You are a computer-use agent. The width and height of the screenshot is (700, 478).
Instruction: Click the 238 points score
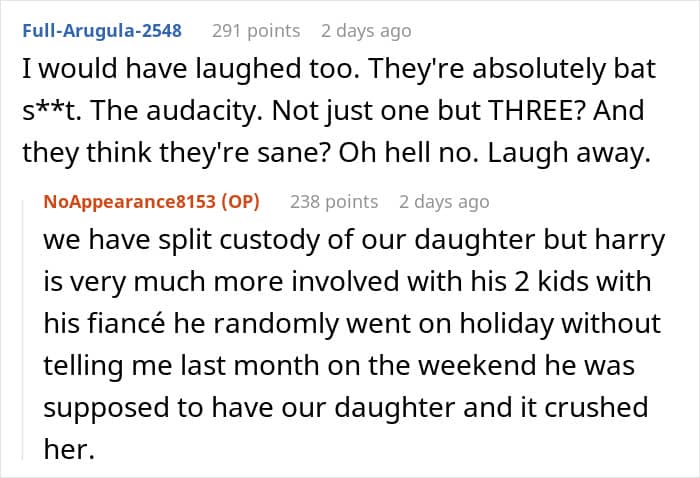click(334, 202)
